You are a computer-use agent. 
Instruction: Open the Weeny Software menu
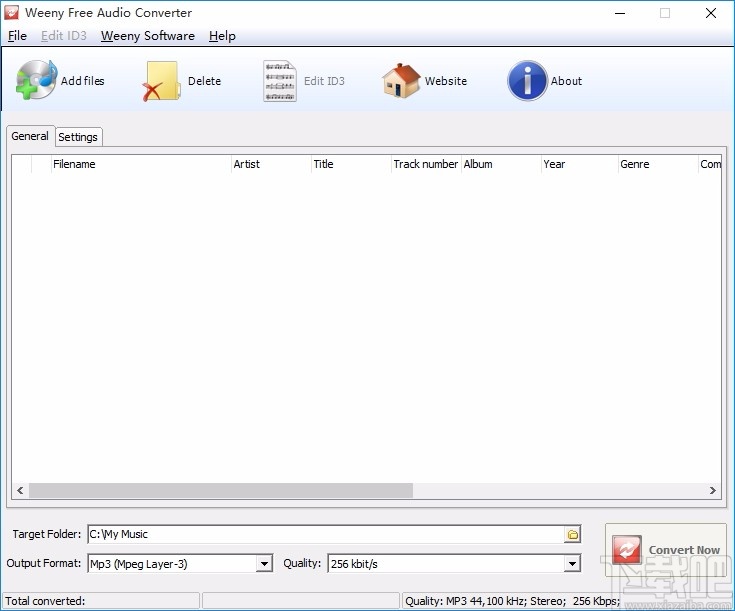pyautogui.click(x=148, y=36)
